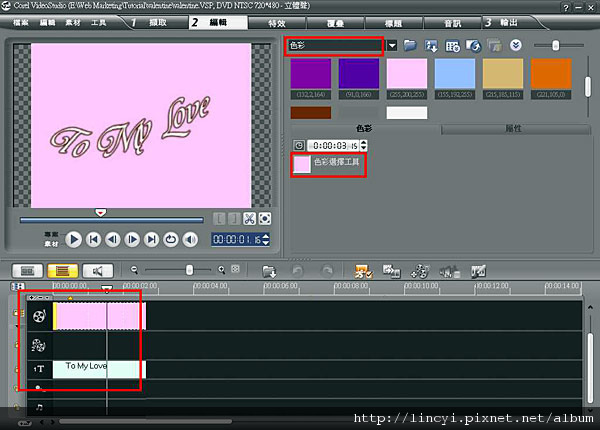Viewport: 600px width, 430px height.
Task: Jump to start with Home button
Action: (x=93, y=240)
